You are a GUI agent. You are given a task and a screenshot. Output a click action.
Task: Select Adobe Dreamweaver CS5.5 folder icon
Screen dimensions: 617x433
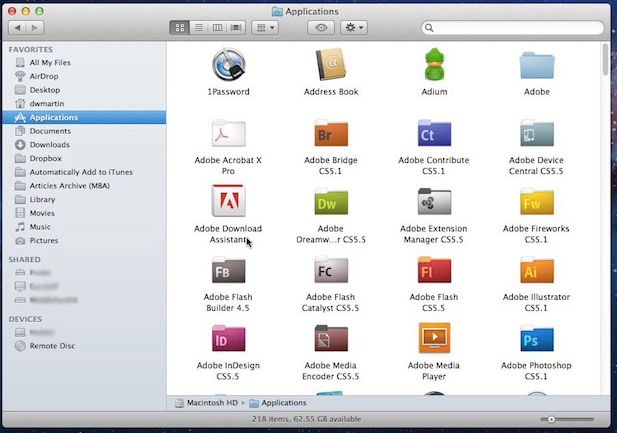point(331,202)
